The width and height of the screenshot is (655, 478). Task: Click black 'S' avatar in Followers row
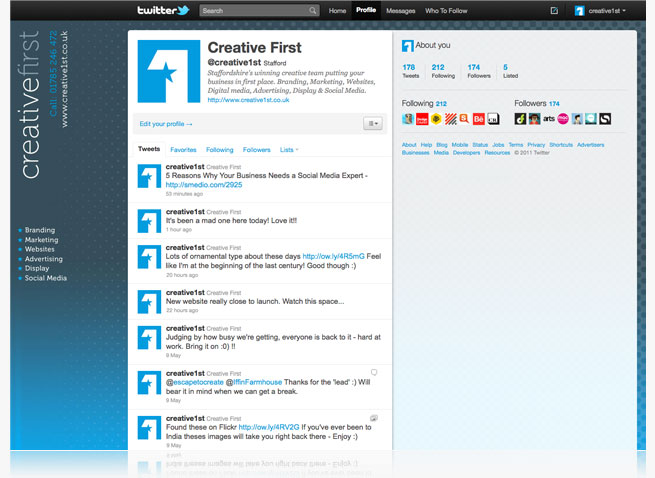tap(605, 119)
